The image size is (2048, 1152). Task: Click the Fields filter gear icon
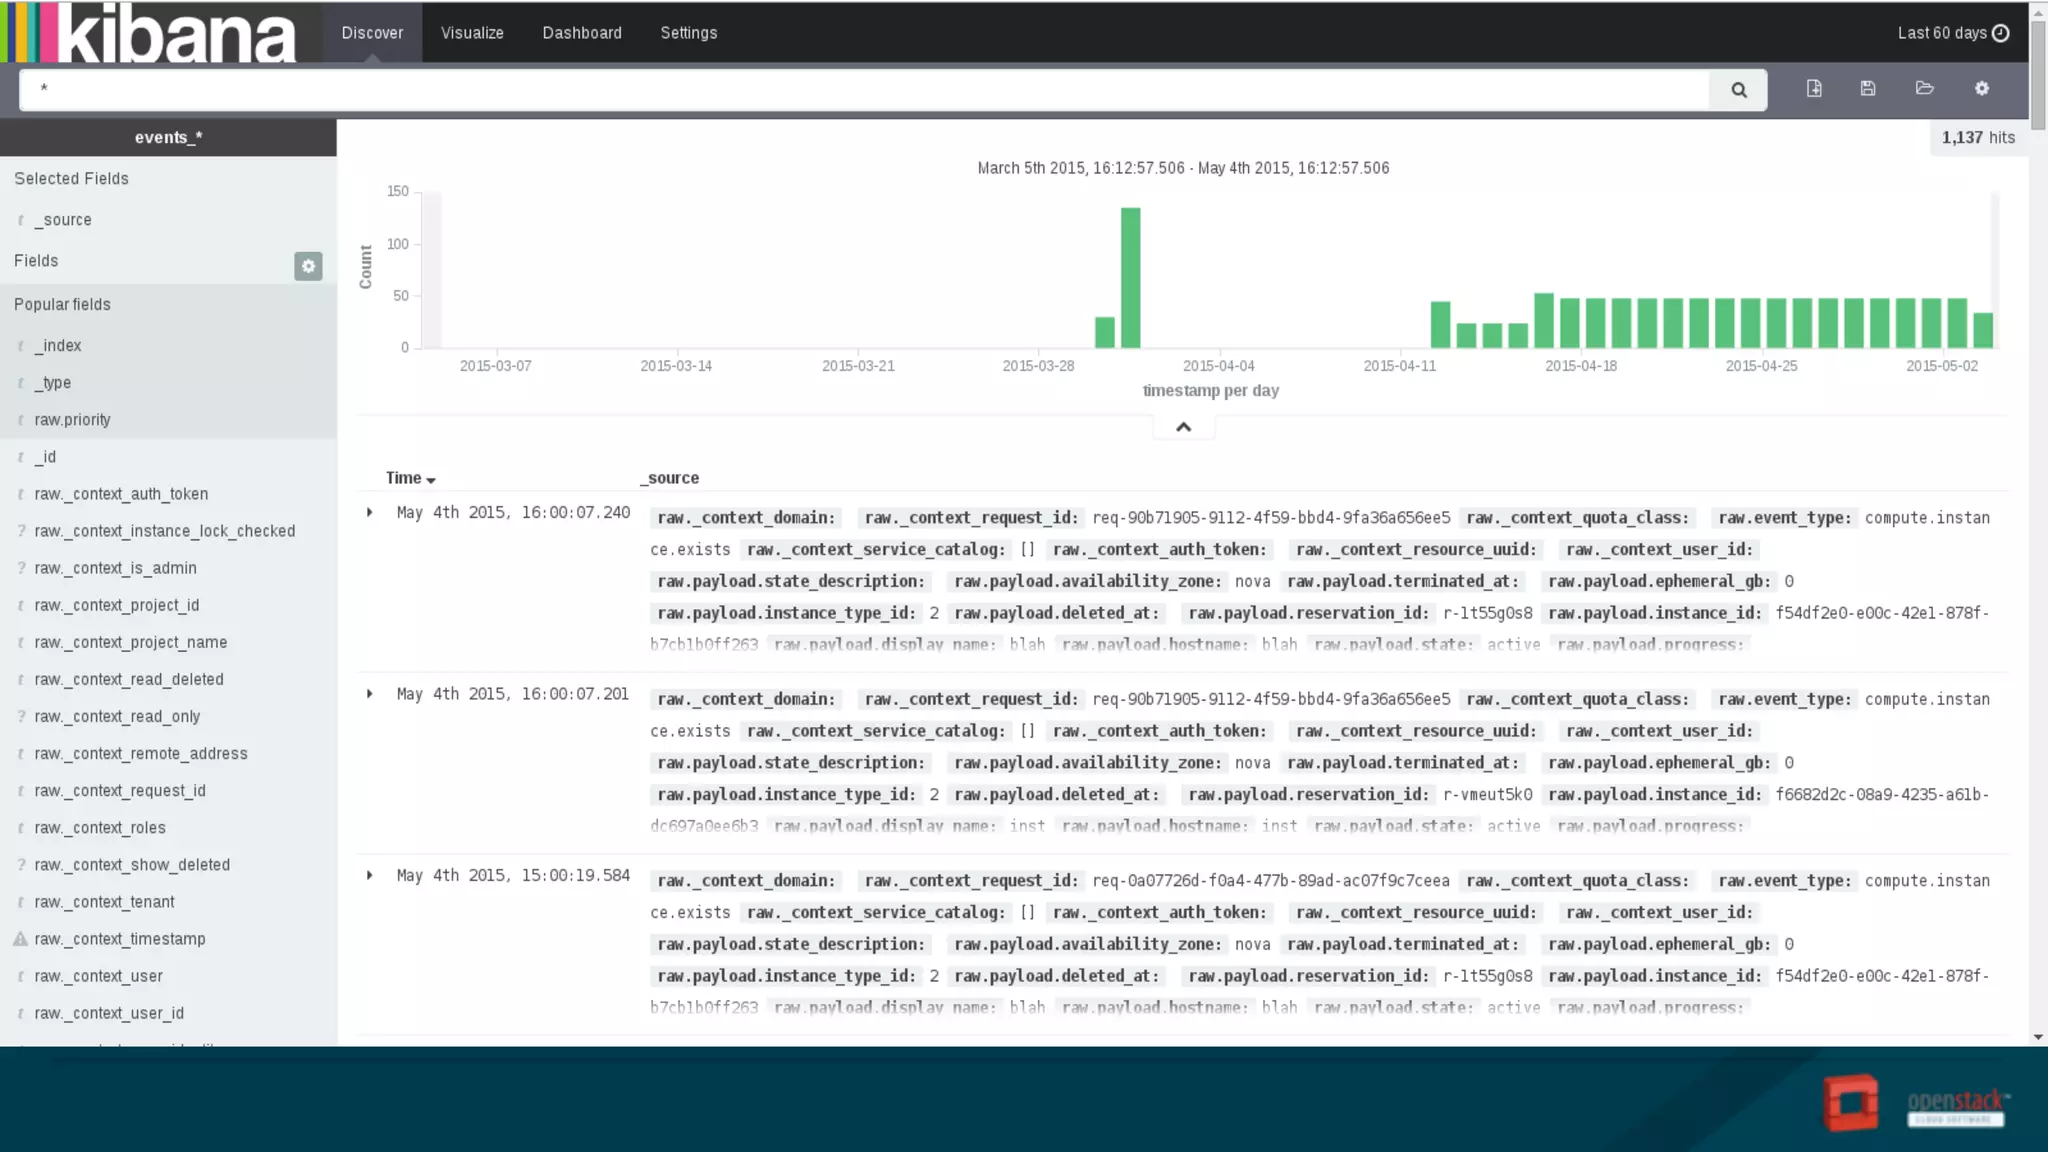(308, 266)
